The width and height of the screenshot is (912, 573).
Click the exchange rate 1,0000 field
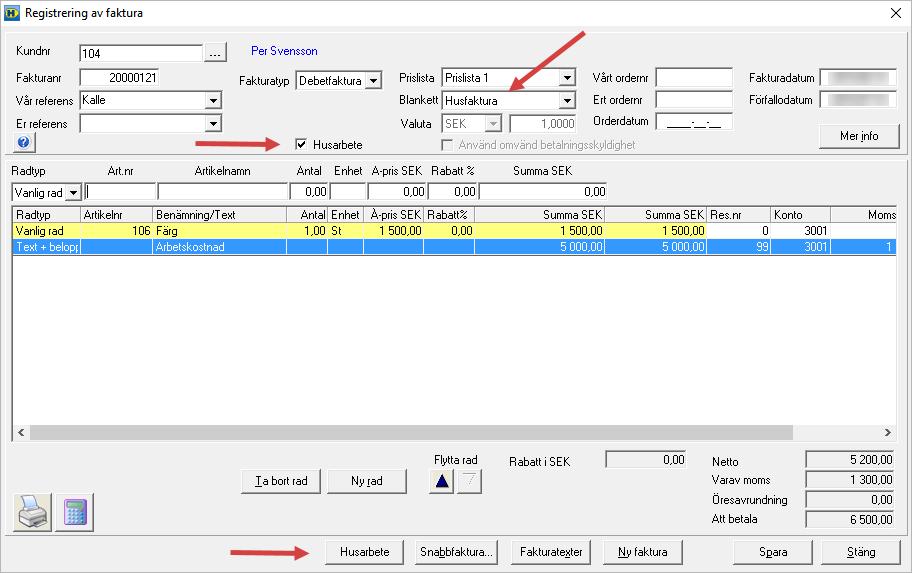click(x=543, y=123)
